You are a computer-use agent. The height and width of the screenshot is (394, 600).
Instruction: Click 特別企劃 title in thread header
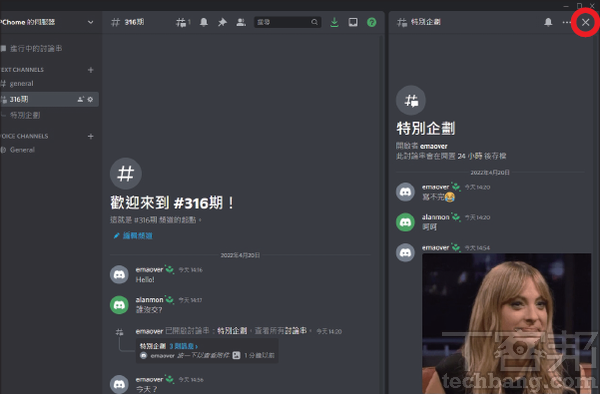(x=426, y=22)
